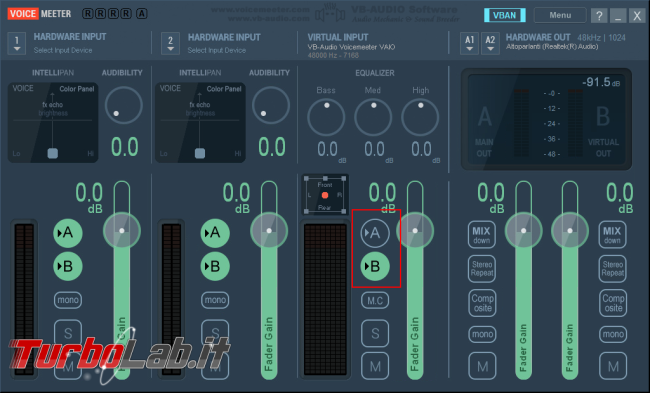Viewport: 650px width, 393px height.
Task: Toggle Stereo Repeat on bus B
Action: (613, 269)
